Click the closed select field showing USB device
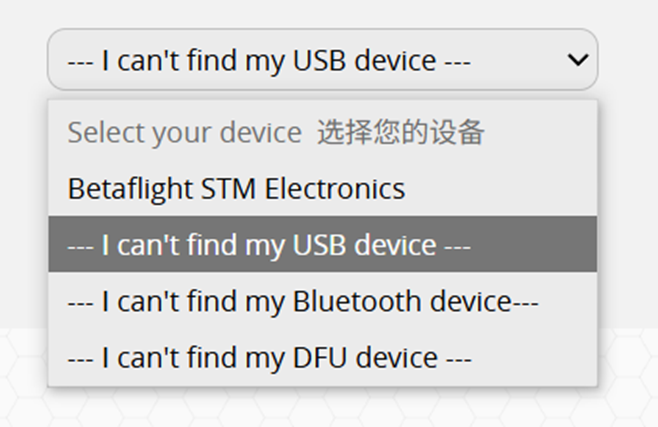 pyautogui.click(x=322, y=60)
